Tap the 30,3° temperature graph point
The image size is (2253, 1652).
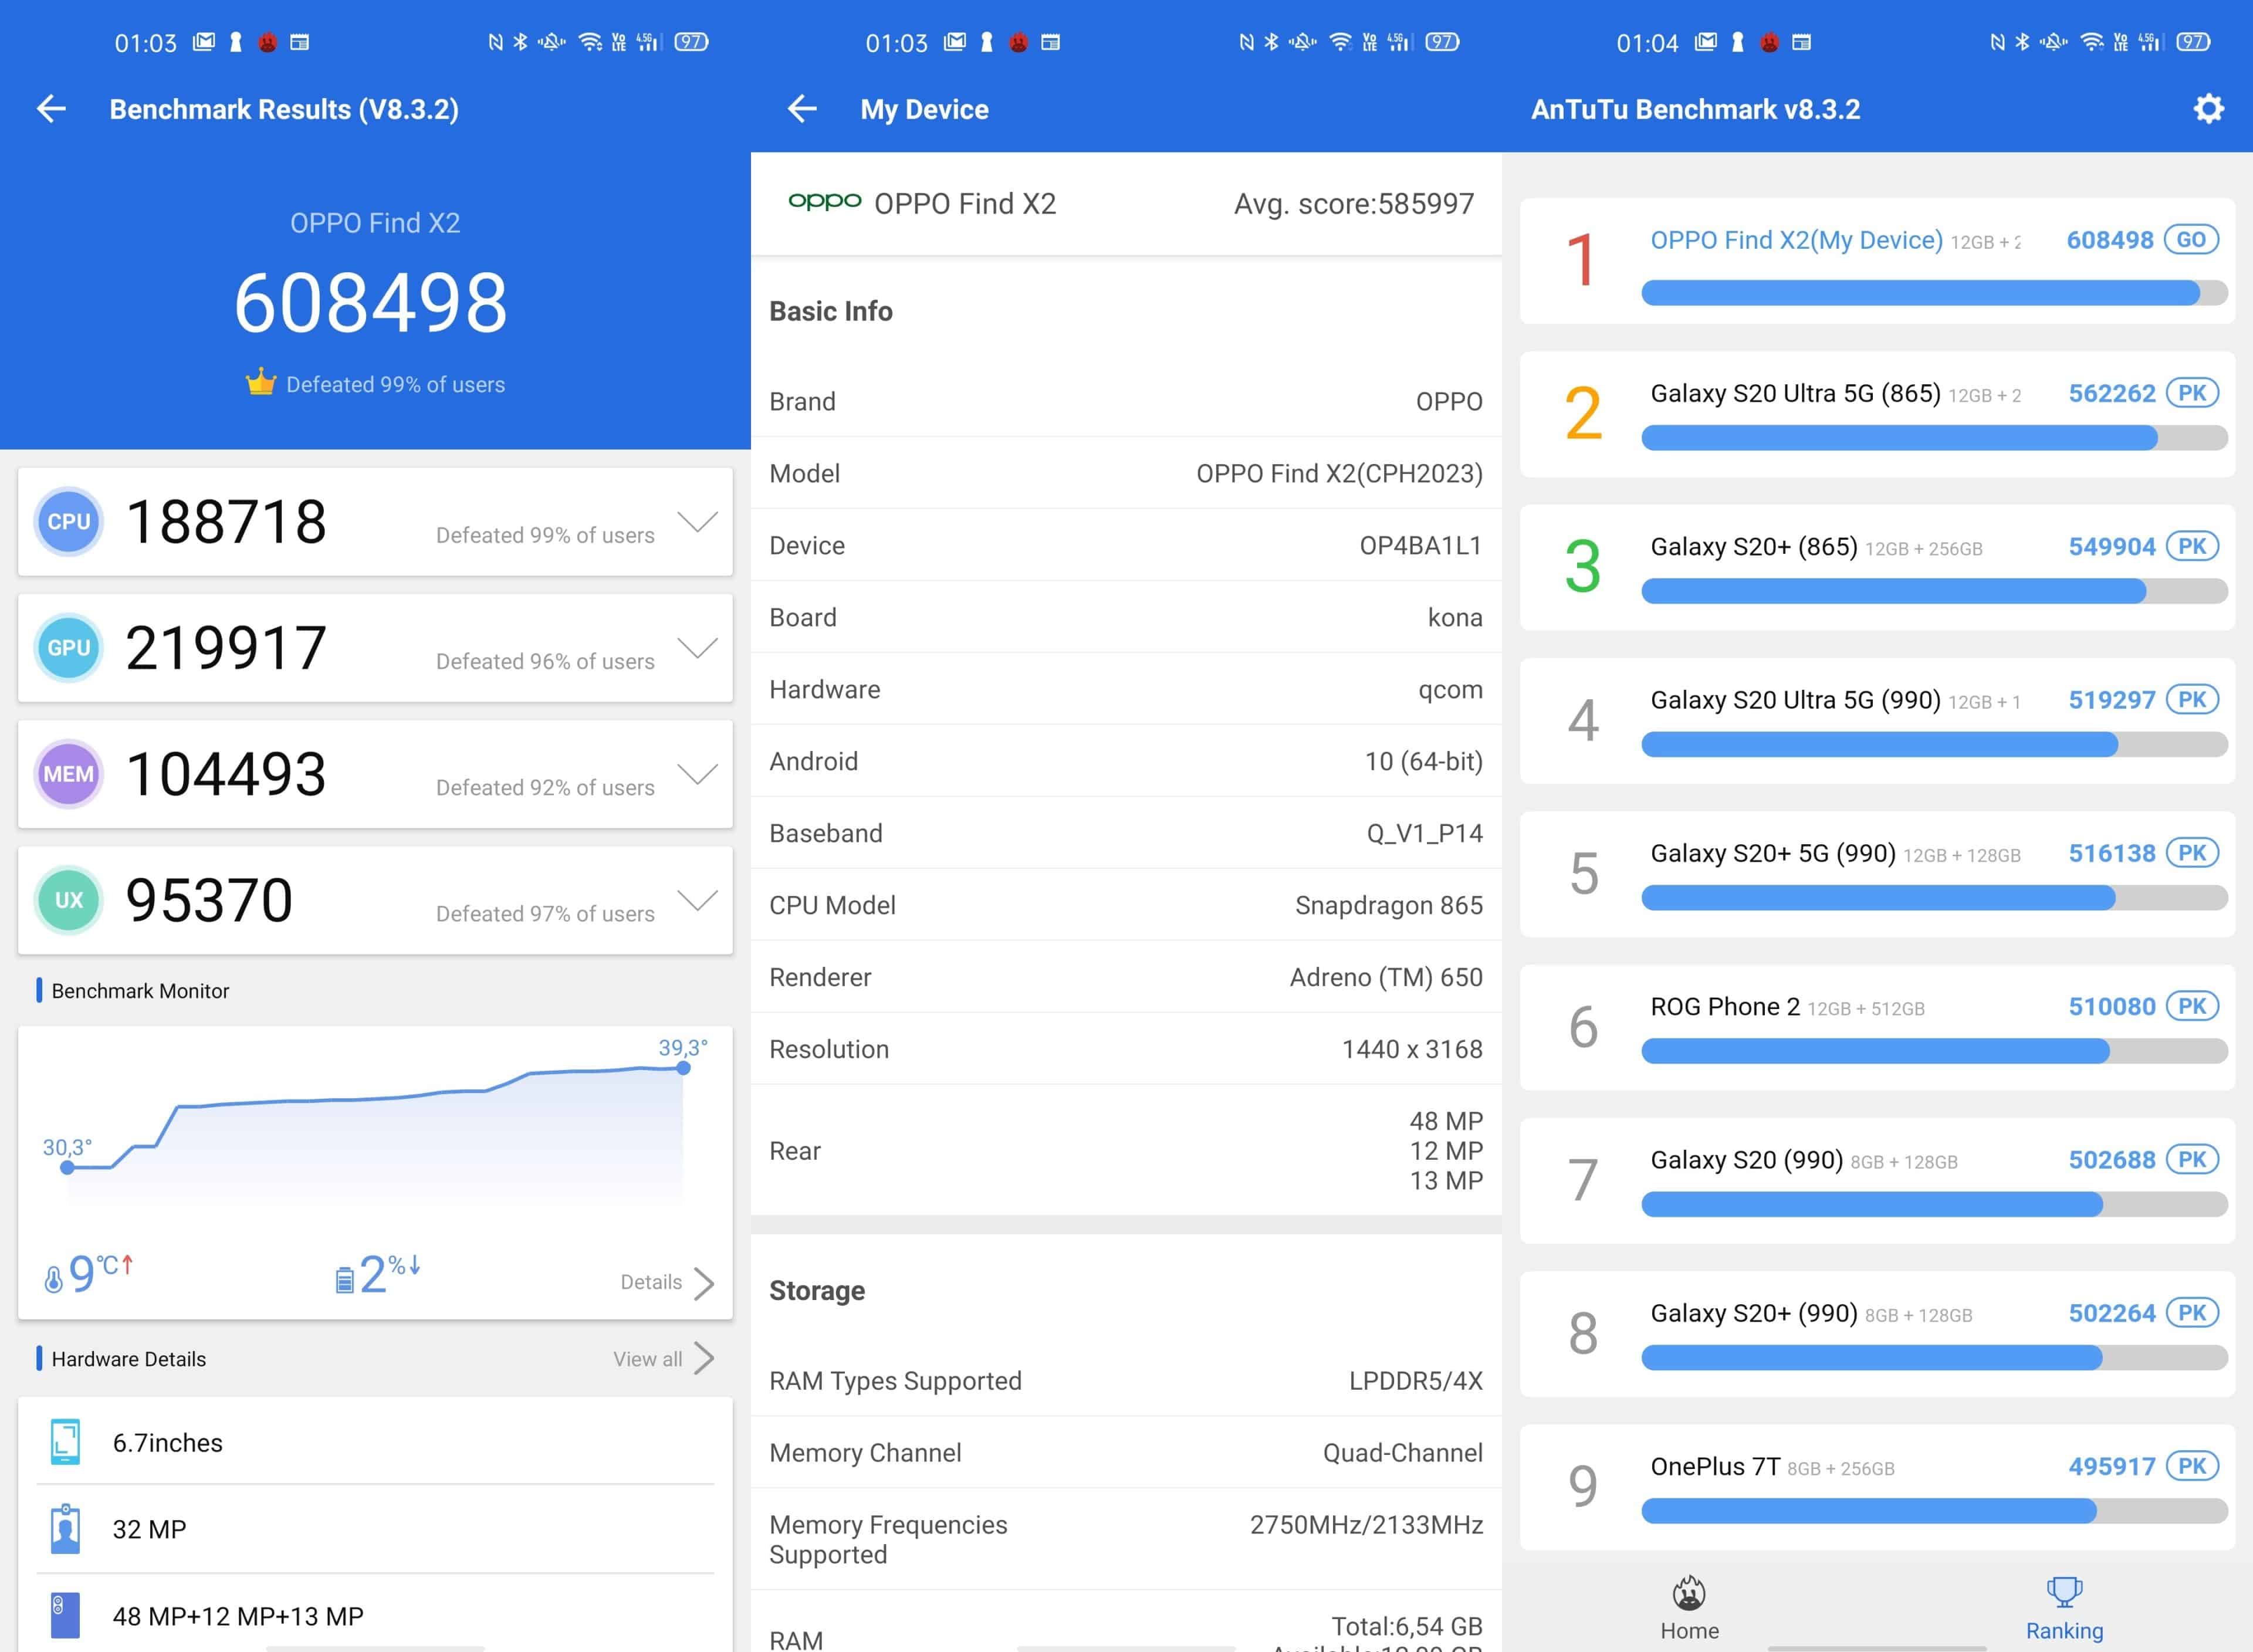[x=67, y=1167]
